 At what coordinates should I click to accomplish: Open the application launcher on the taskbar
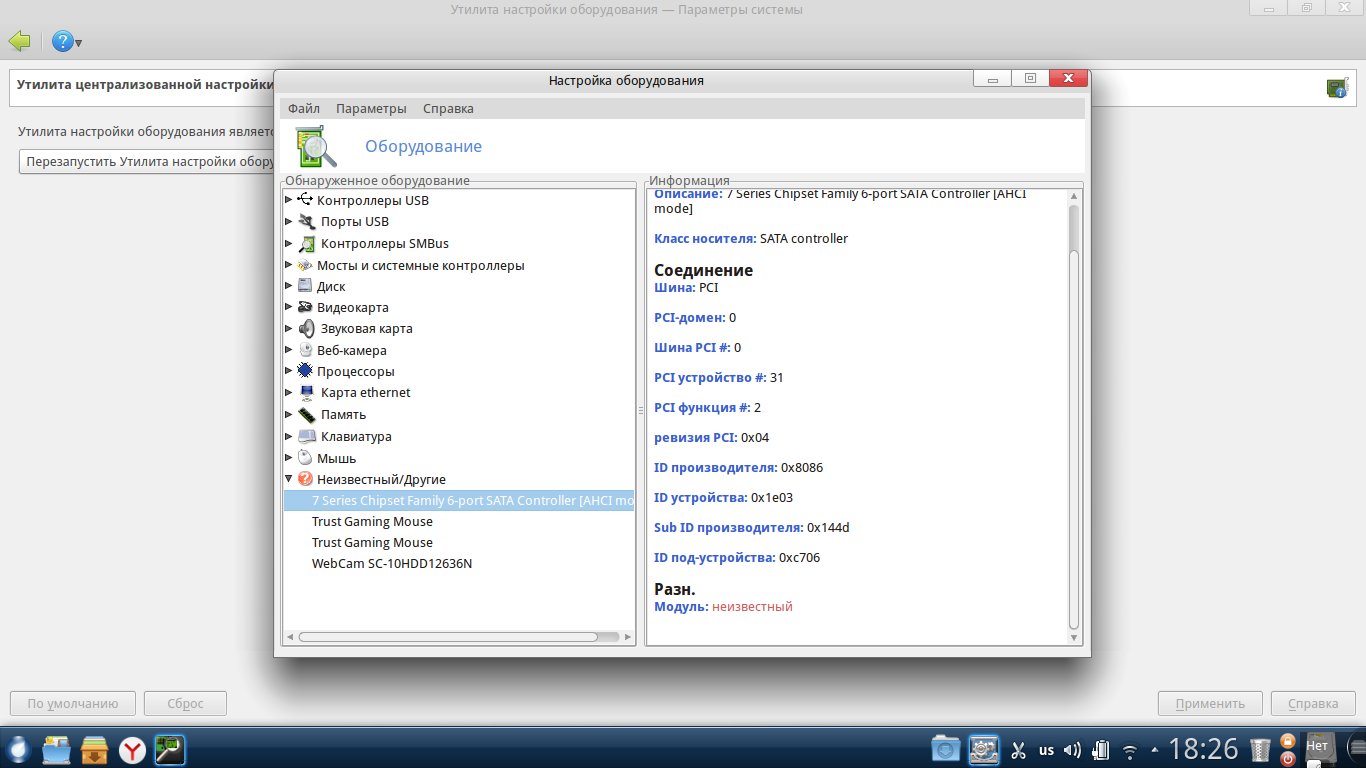19,749
